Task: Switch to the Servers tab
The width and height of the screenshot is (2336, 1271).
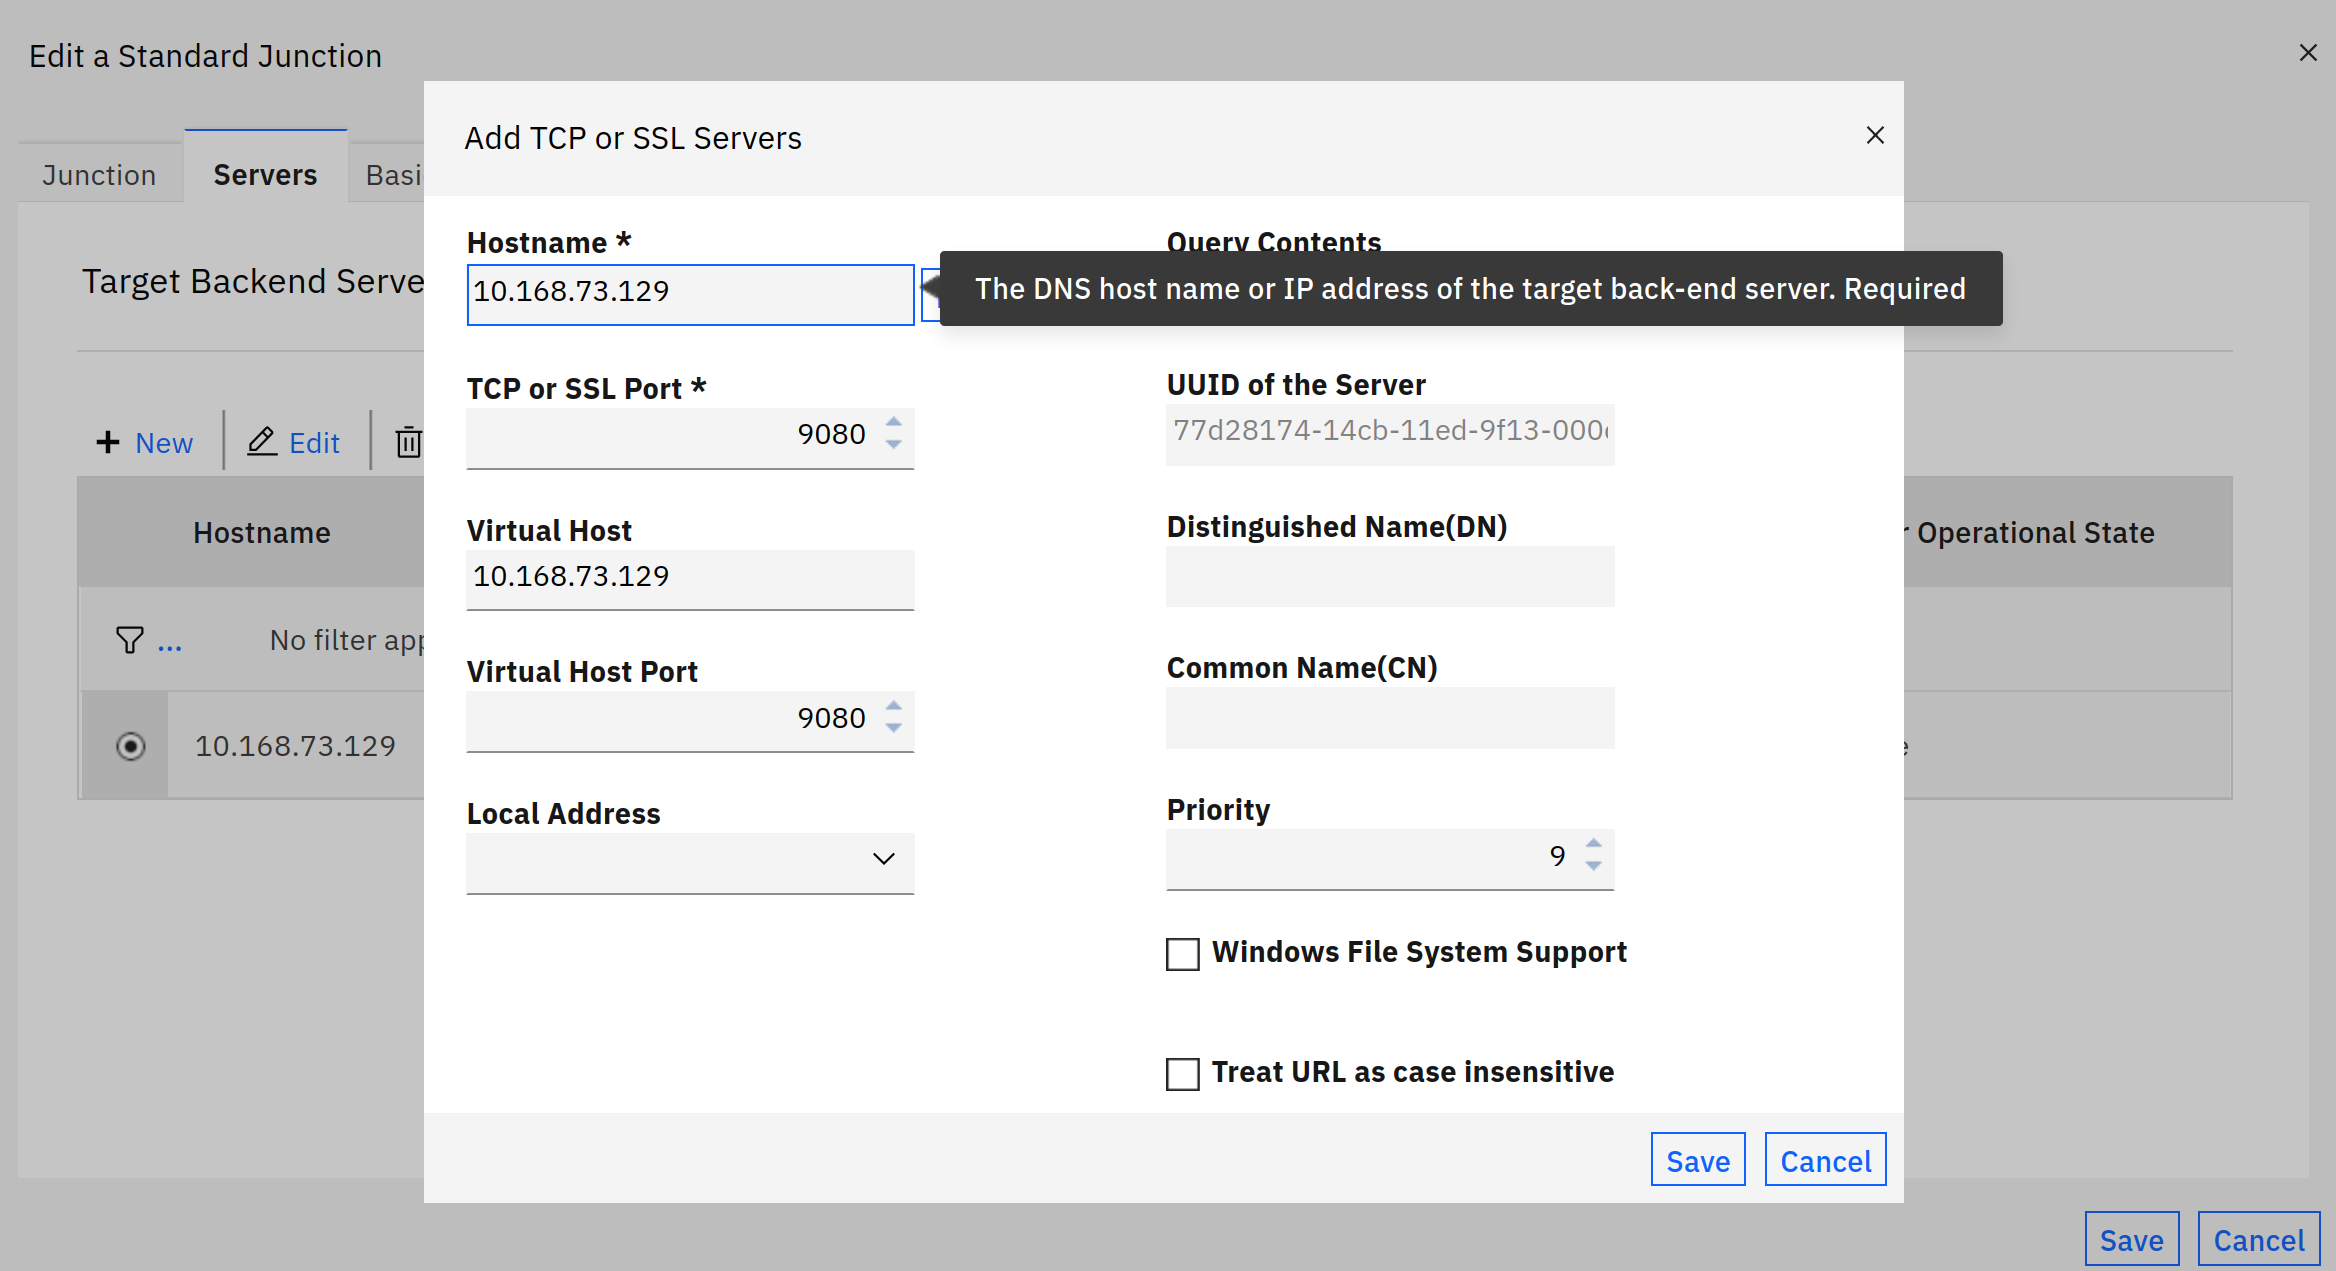Action: click(x=265, y=175)
